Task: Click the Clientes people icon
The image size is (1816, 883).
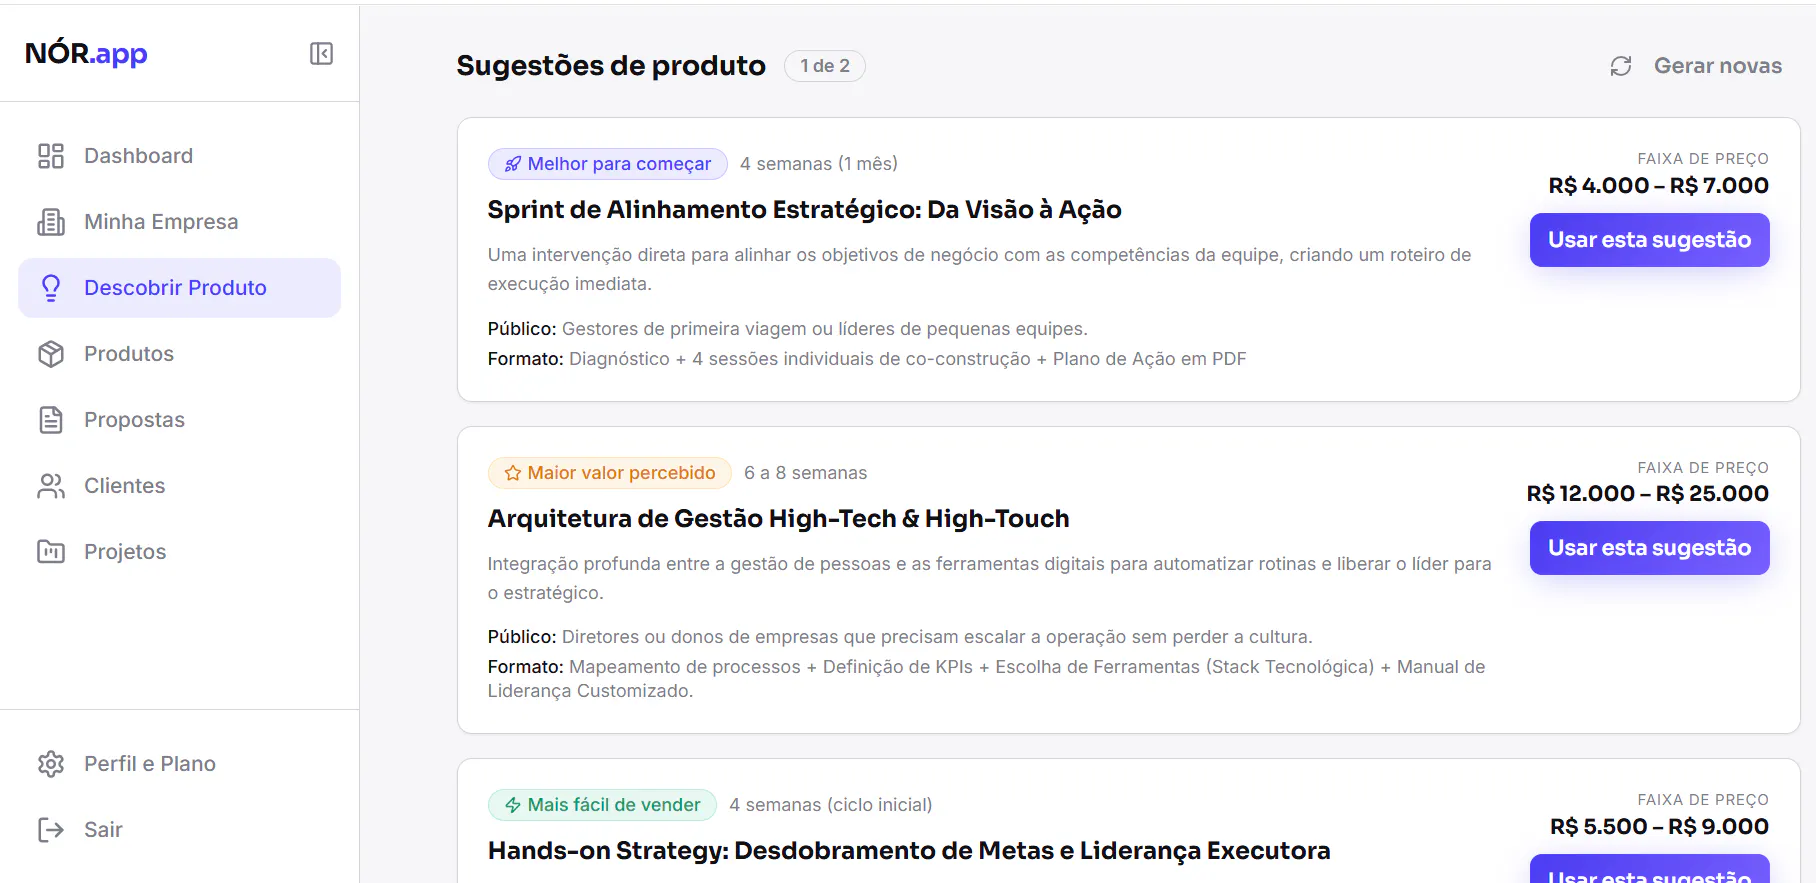Action: 51,486
